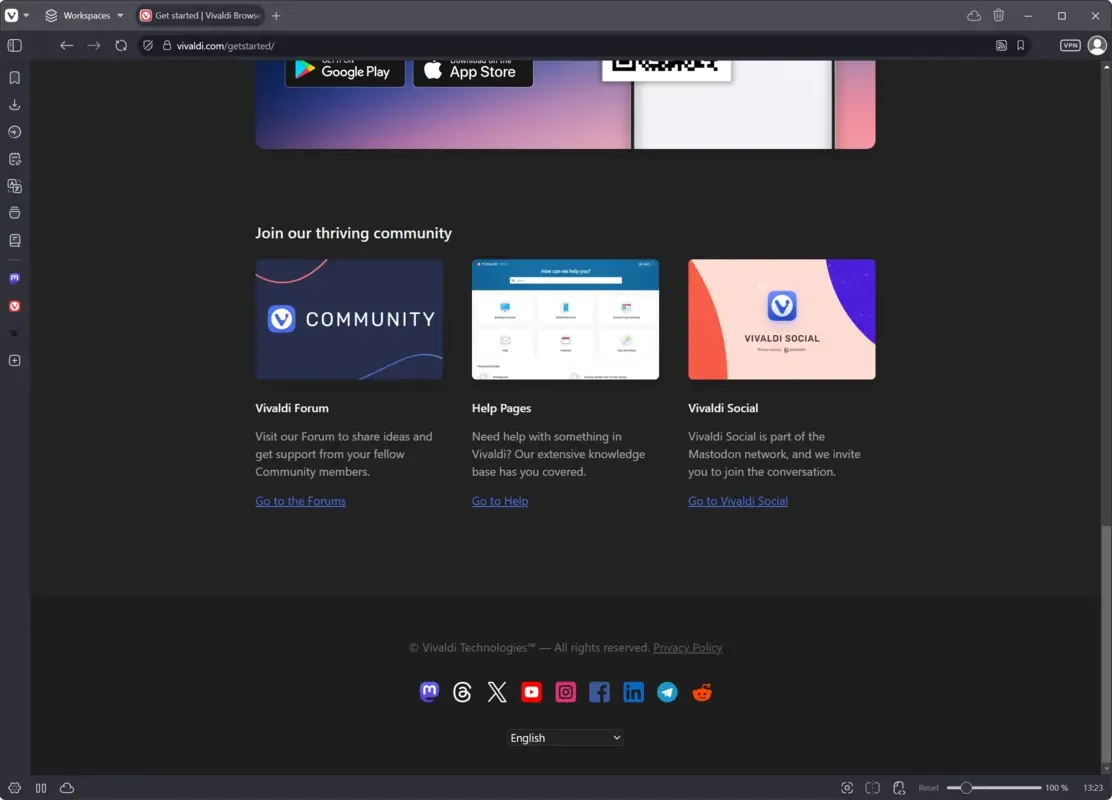Open the English language selector

point(565,737)
